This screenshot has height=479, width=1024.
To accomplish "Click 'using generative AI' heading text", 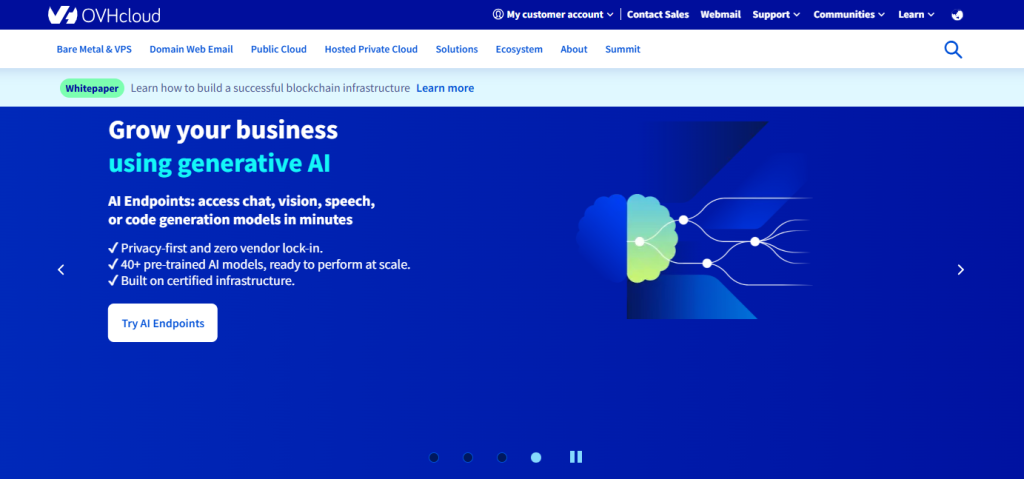I will 219,164.
